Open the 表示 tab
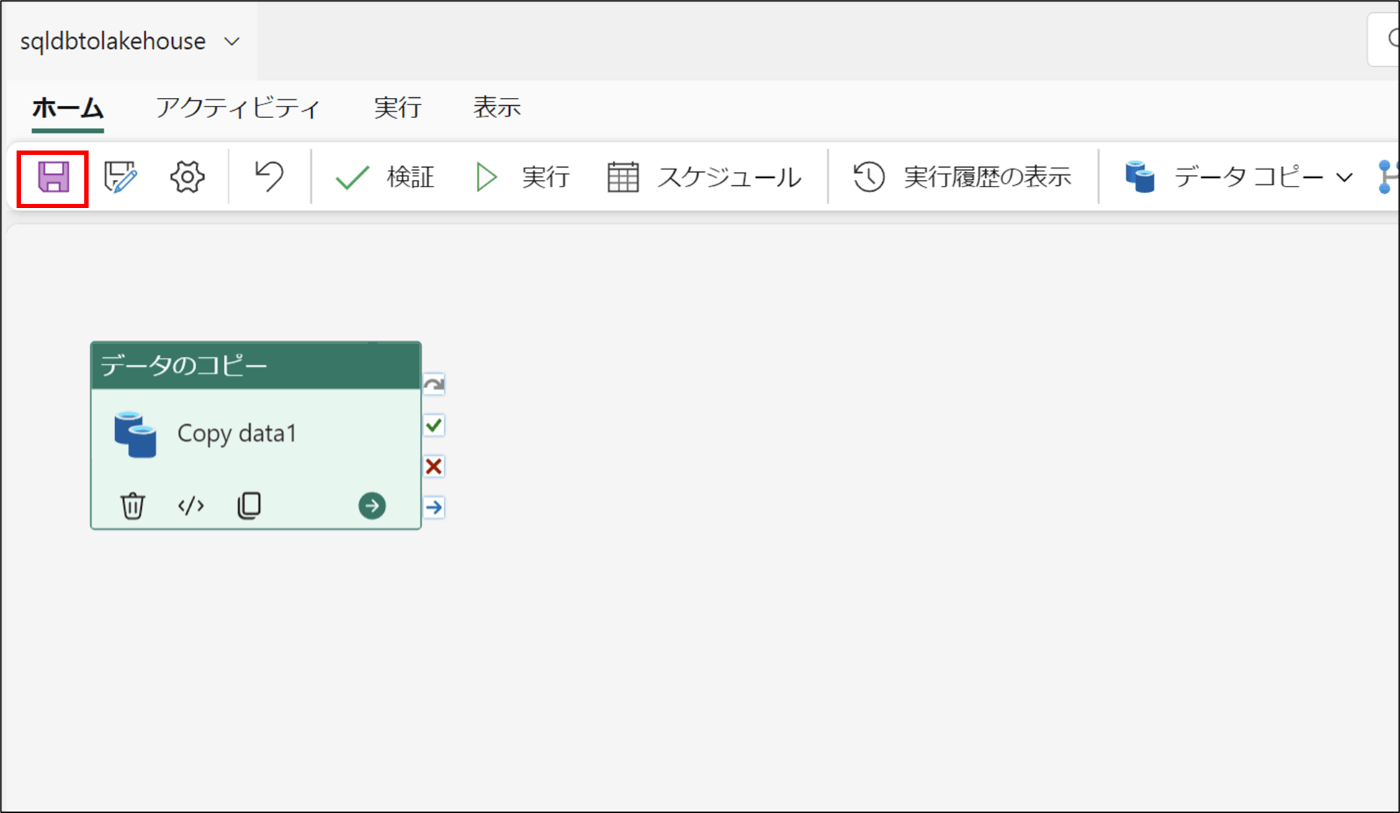This screenshot has width=1400, height=813. click(497, 108)
